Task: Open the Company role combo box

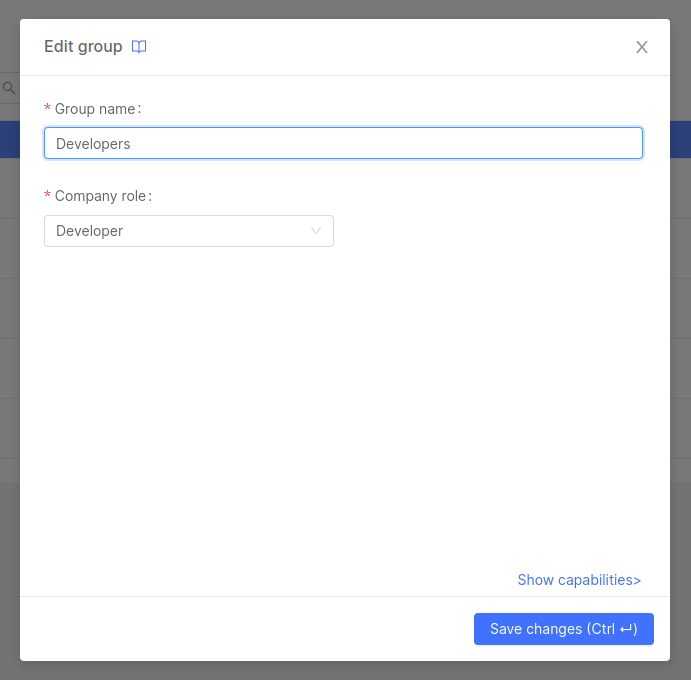Action: 189,231
